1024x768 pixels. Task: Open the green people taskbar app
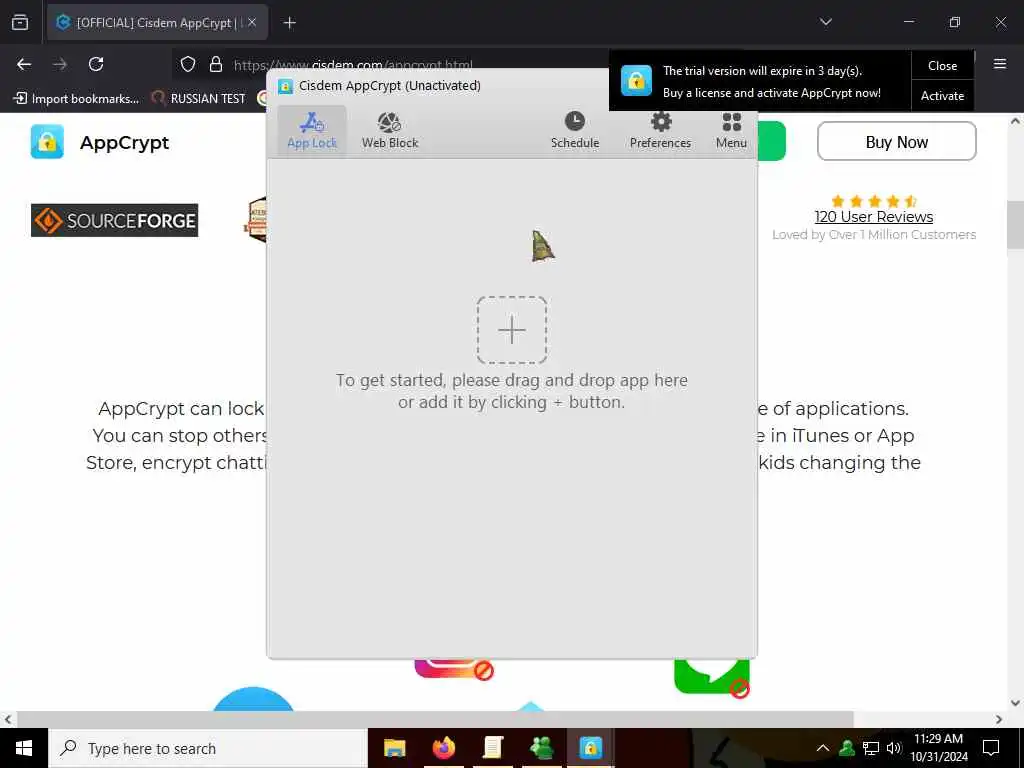click(x=541, y=748)
